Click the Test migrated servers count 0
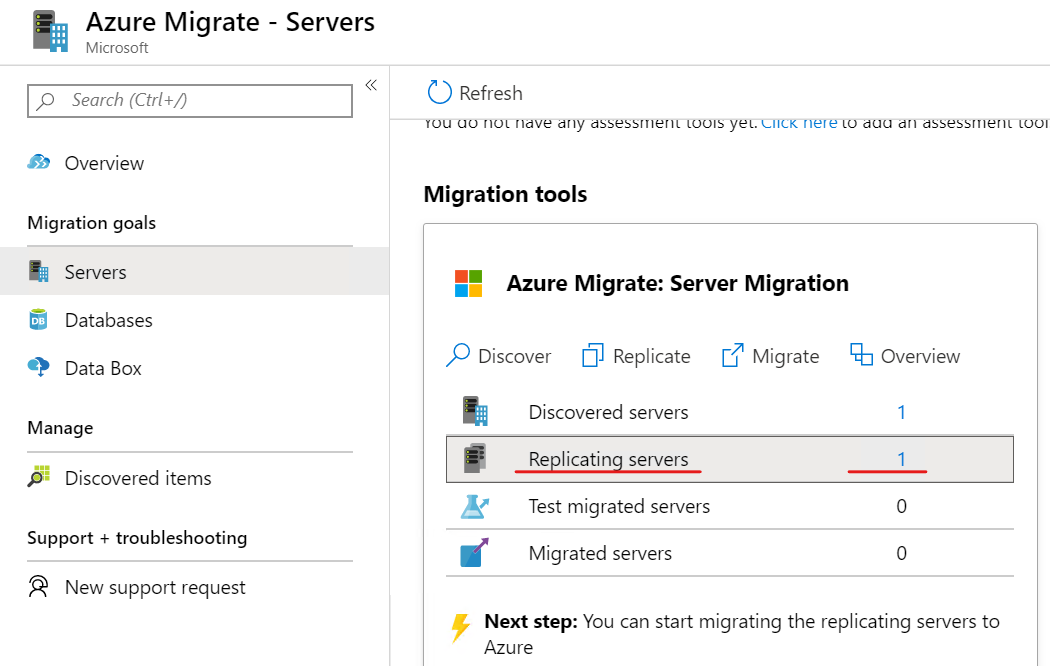This screenshot has height=666, width=1050. (x=901, y=506)
